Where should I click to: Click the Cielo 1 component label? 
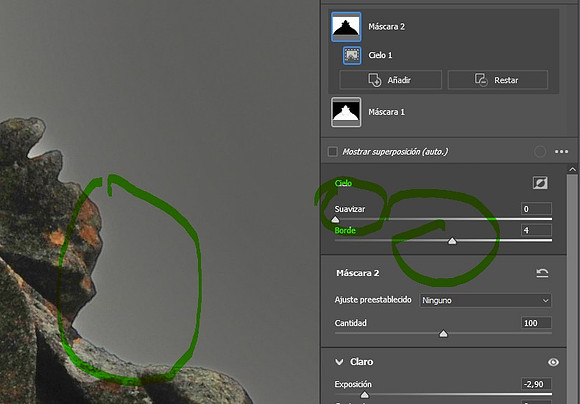click(380, 55)
